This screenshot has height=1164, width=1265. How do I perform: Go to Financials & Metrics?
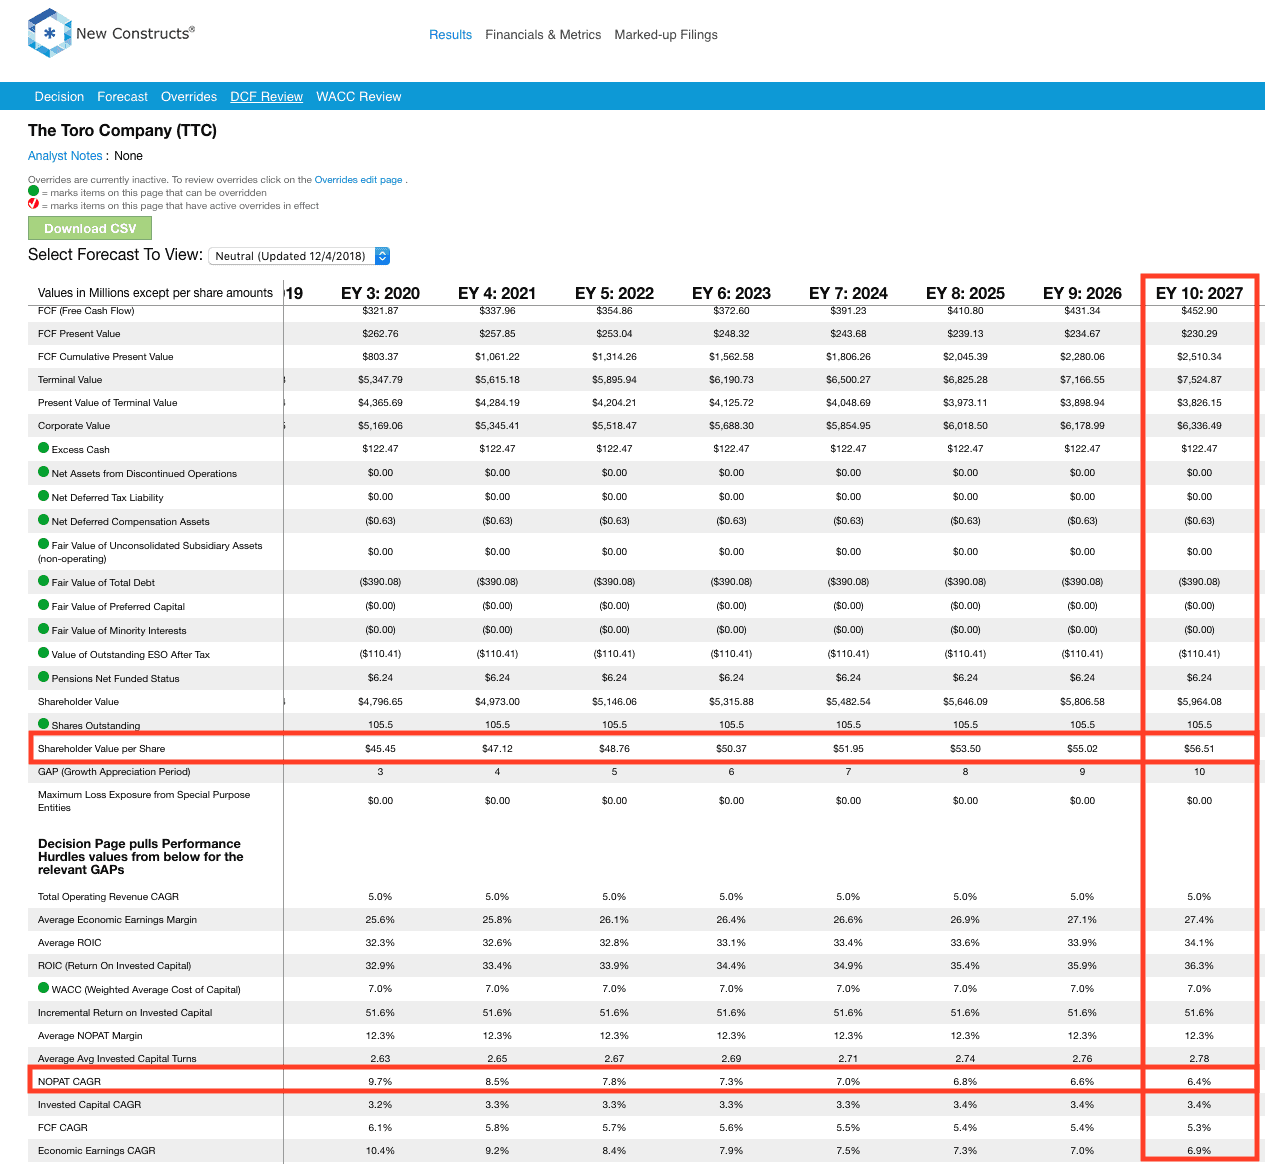point(543,35)
